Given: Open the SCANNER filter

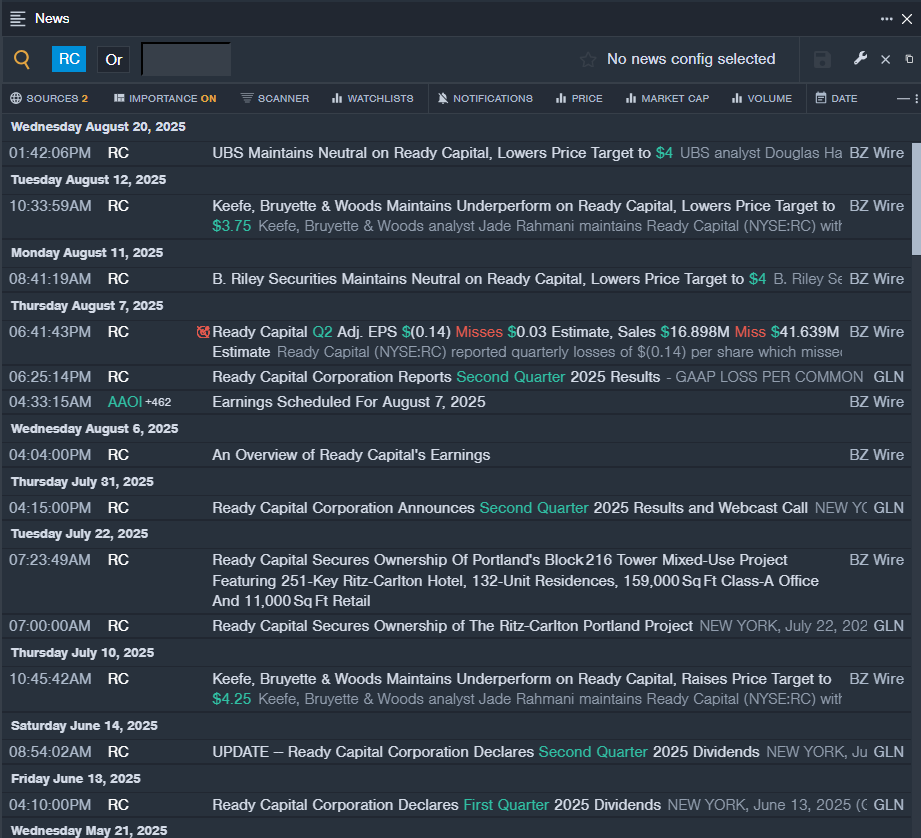Looking at the screenshot, I should pyautogui.click(x=275, y=98).
